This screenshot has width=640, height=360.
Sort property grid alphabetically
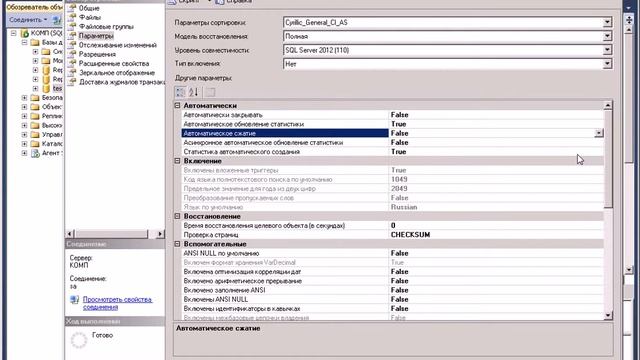pos(193,92)
